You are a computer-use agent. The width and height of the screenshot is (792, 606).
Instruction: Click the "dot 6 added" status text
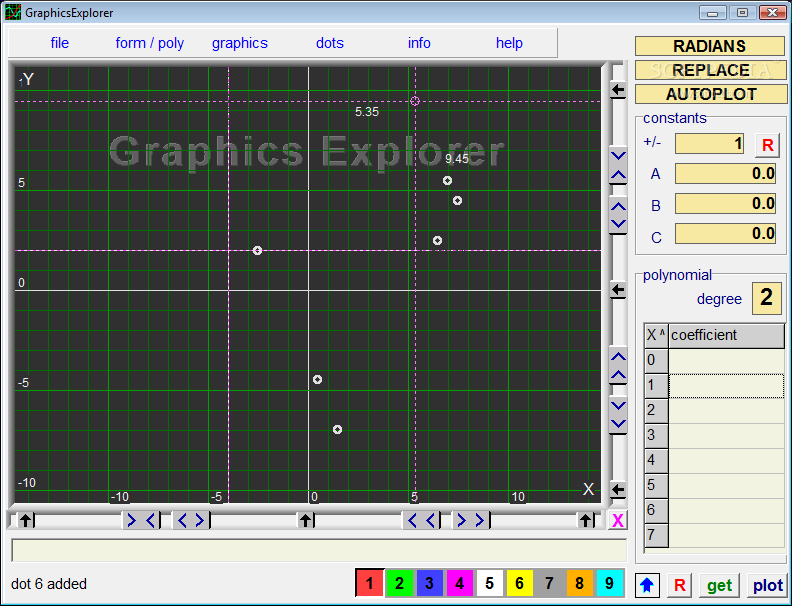49,584
